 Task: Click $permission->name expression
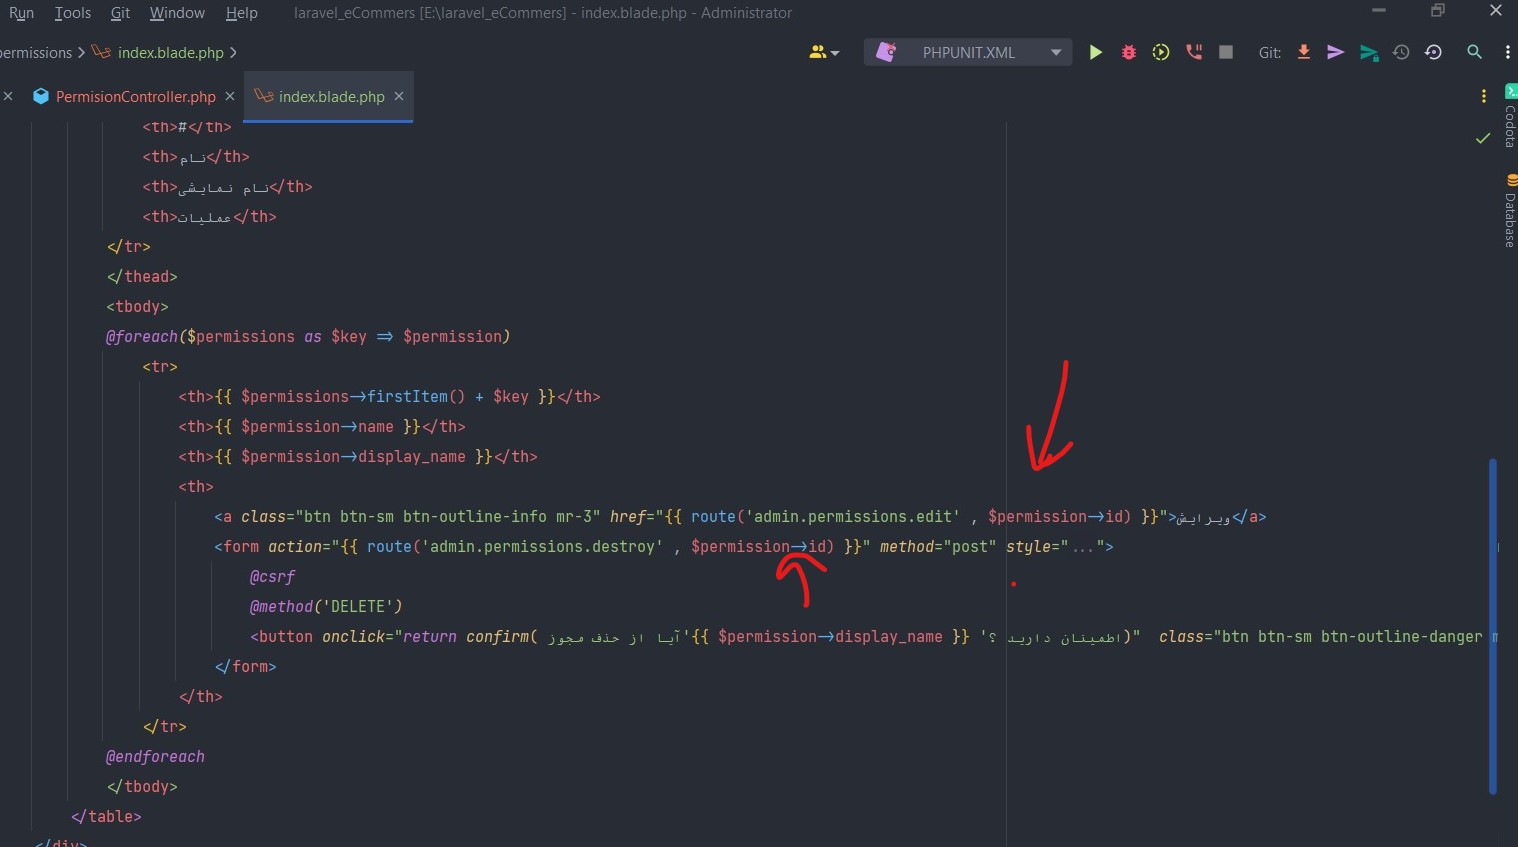[317, 427]
